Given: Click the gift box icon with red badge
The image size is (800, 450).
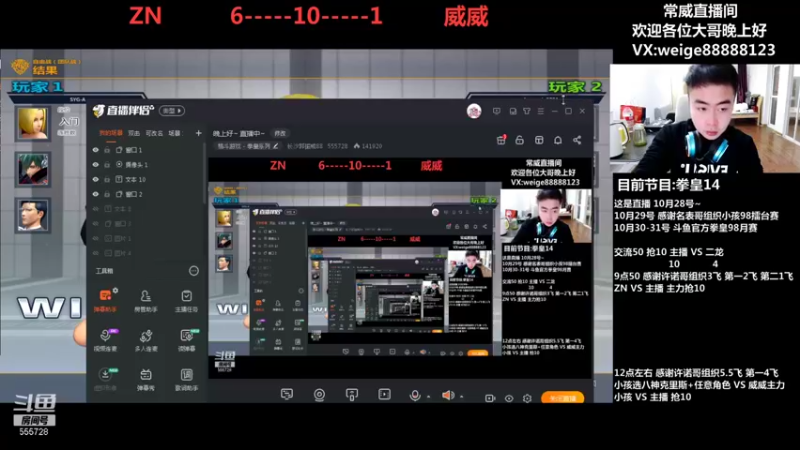Looking at the screenshot, I should pyautogui.click(x=501, y=140).
